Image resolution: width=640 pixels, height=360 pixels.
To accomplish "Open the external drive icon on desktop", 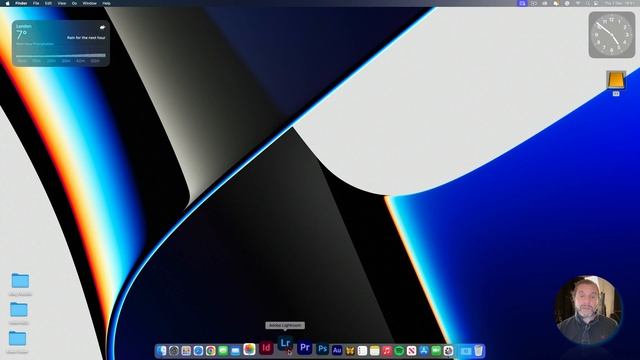I will pyautogui.click(x=616, y=80).
